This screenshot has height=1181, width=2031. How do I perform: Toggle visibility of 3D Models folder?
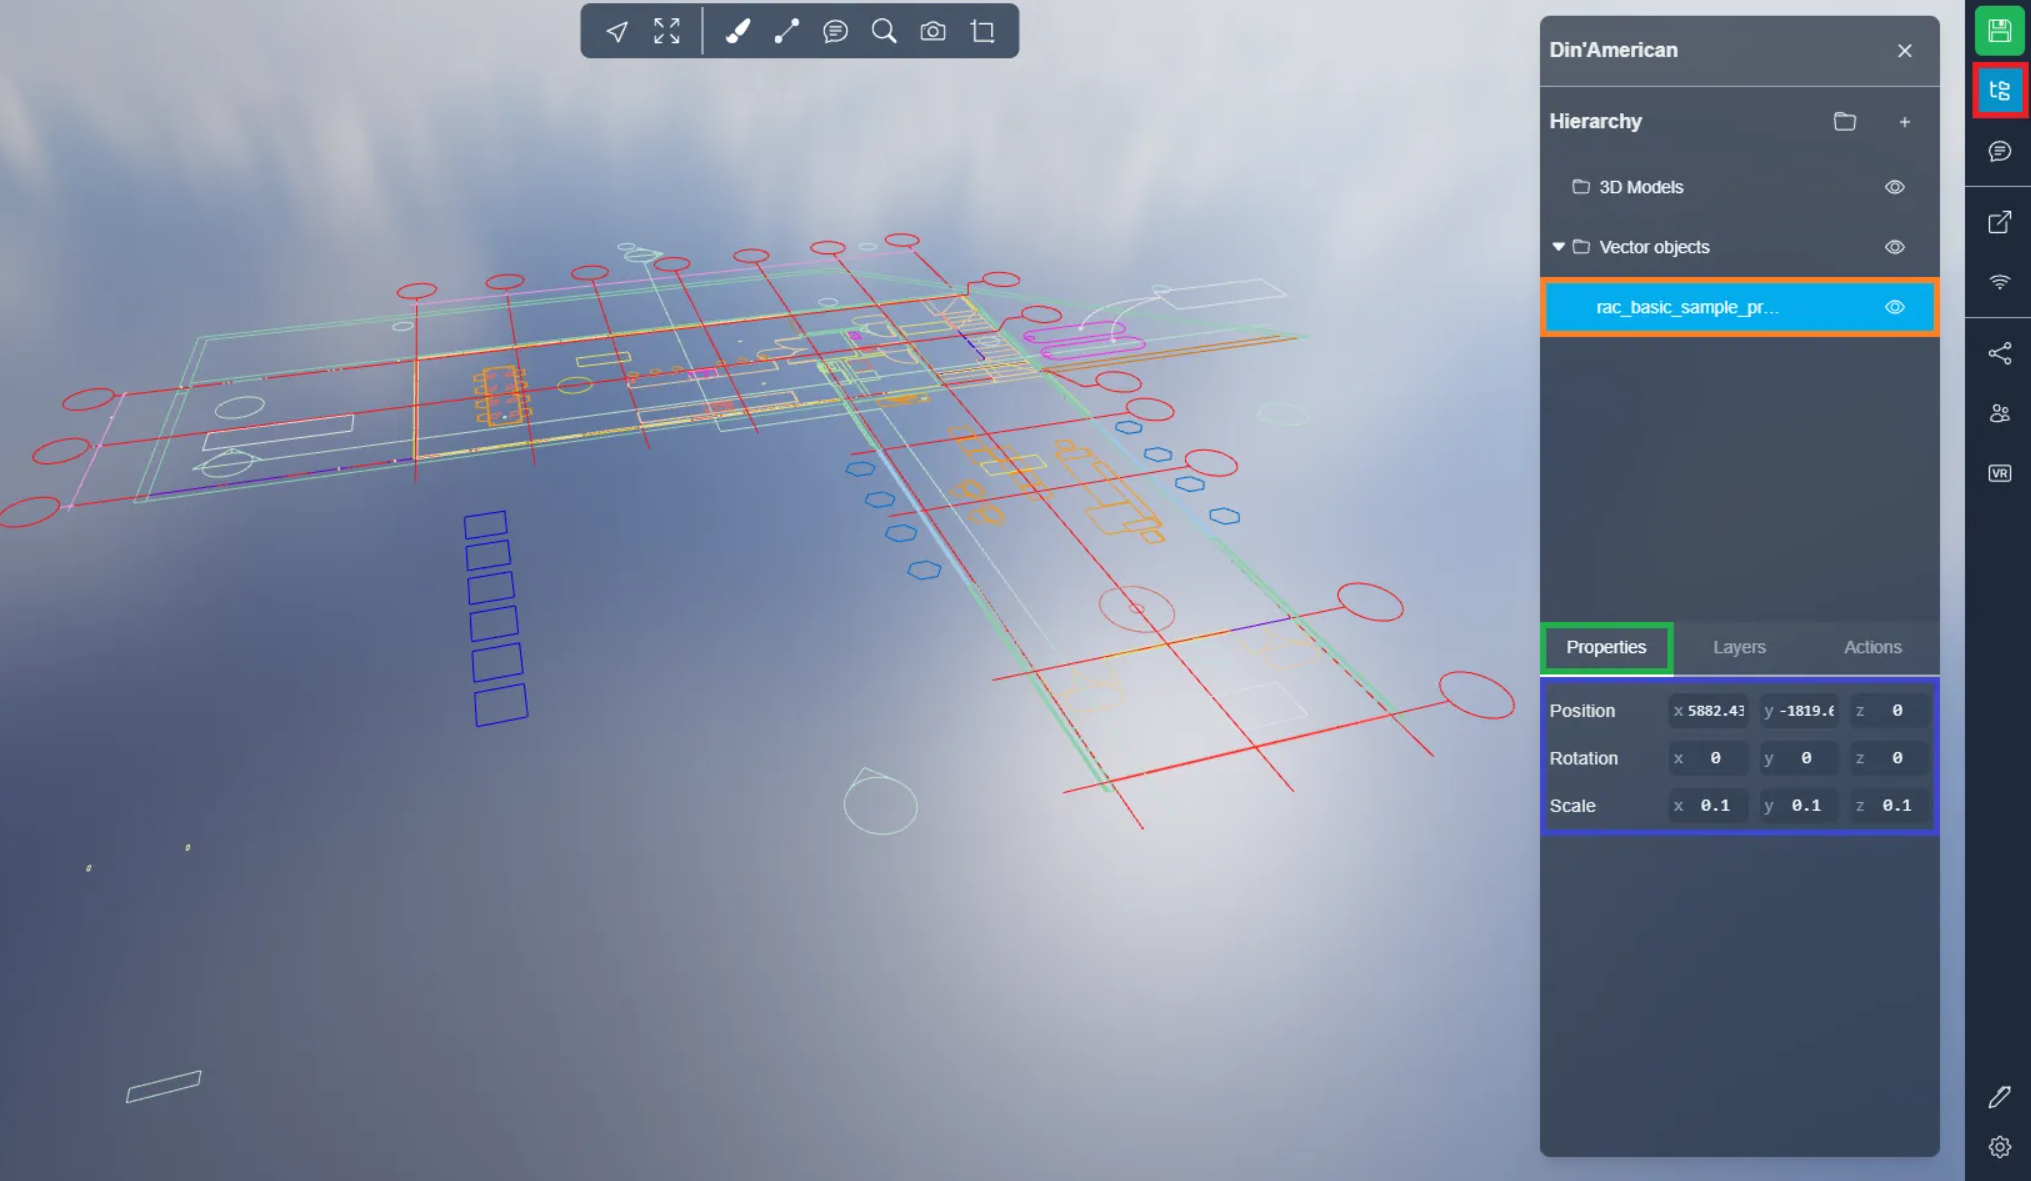1894,187
